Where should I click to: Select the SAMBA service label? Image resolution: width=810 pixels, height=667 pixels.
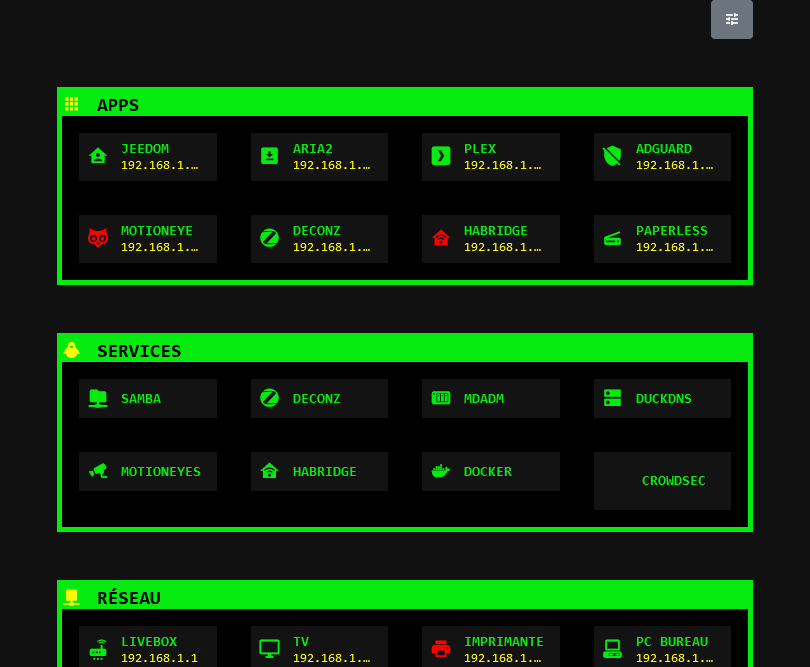tap(141, 398)
